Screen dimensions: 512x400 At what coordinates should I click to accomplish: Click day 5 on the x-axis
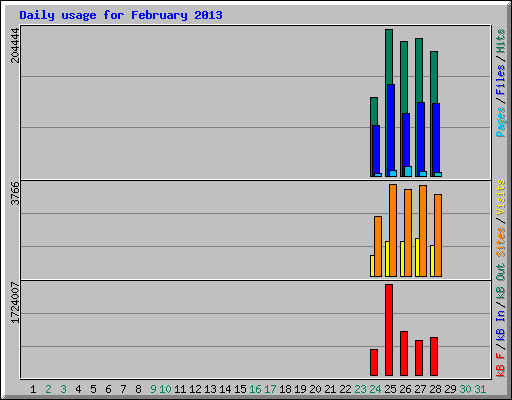93,389
